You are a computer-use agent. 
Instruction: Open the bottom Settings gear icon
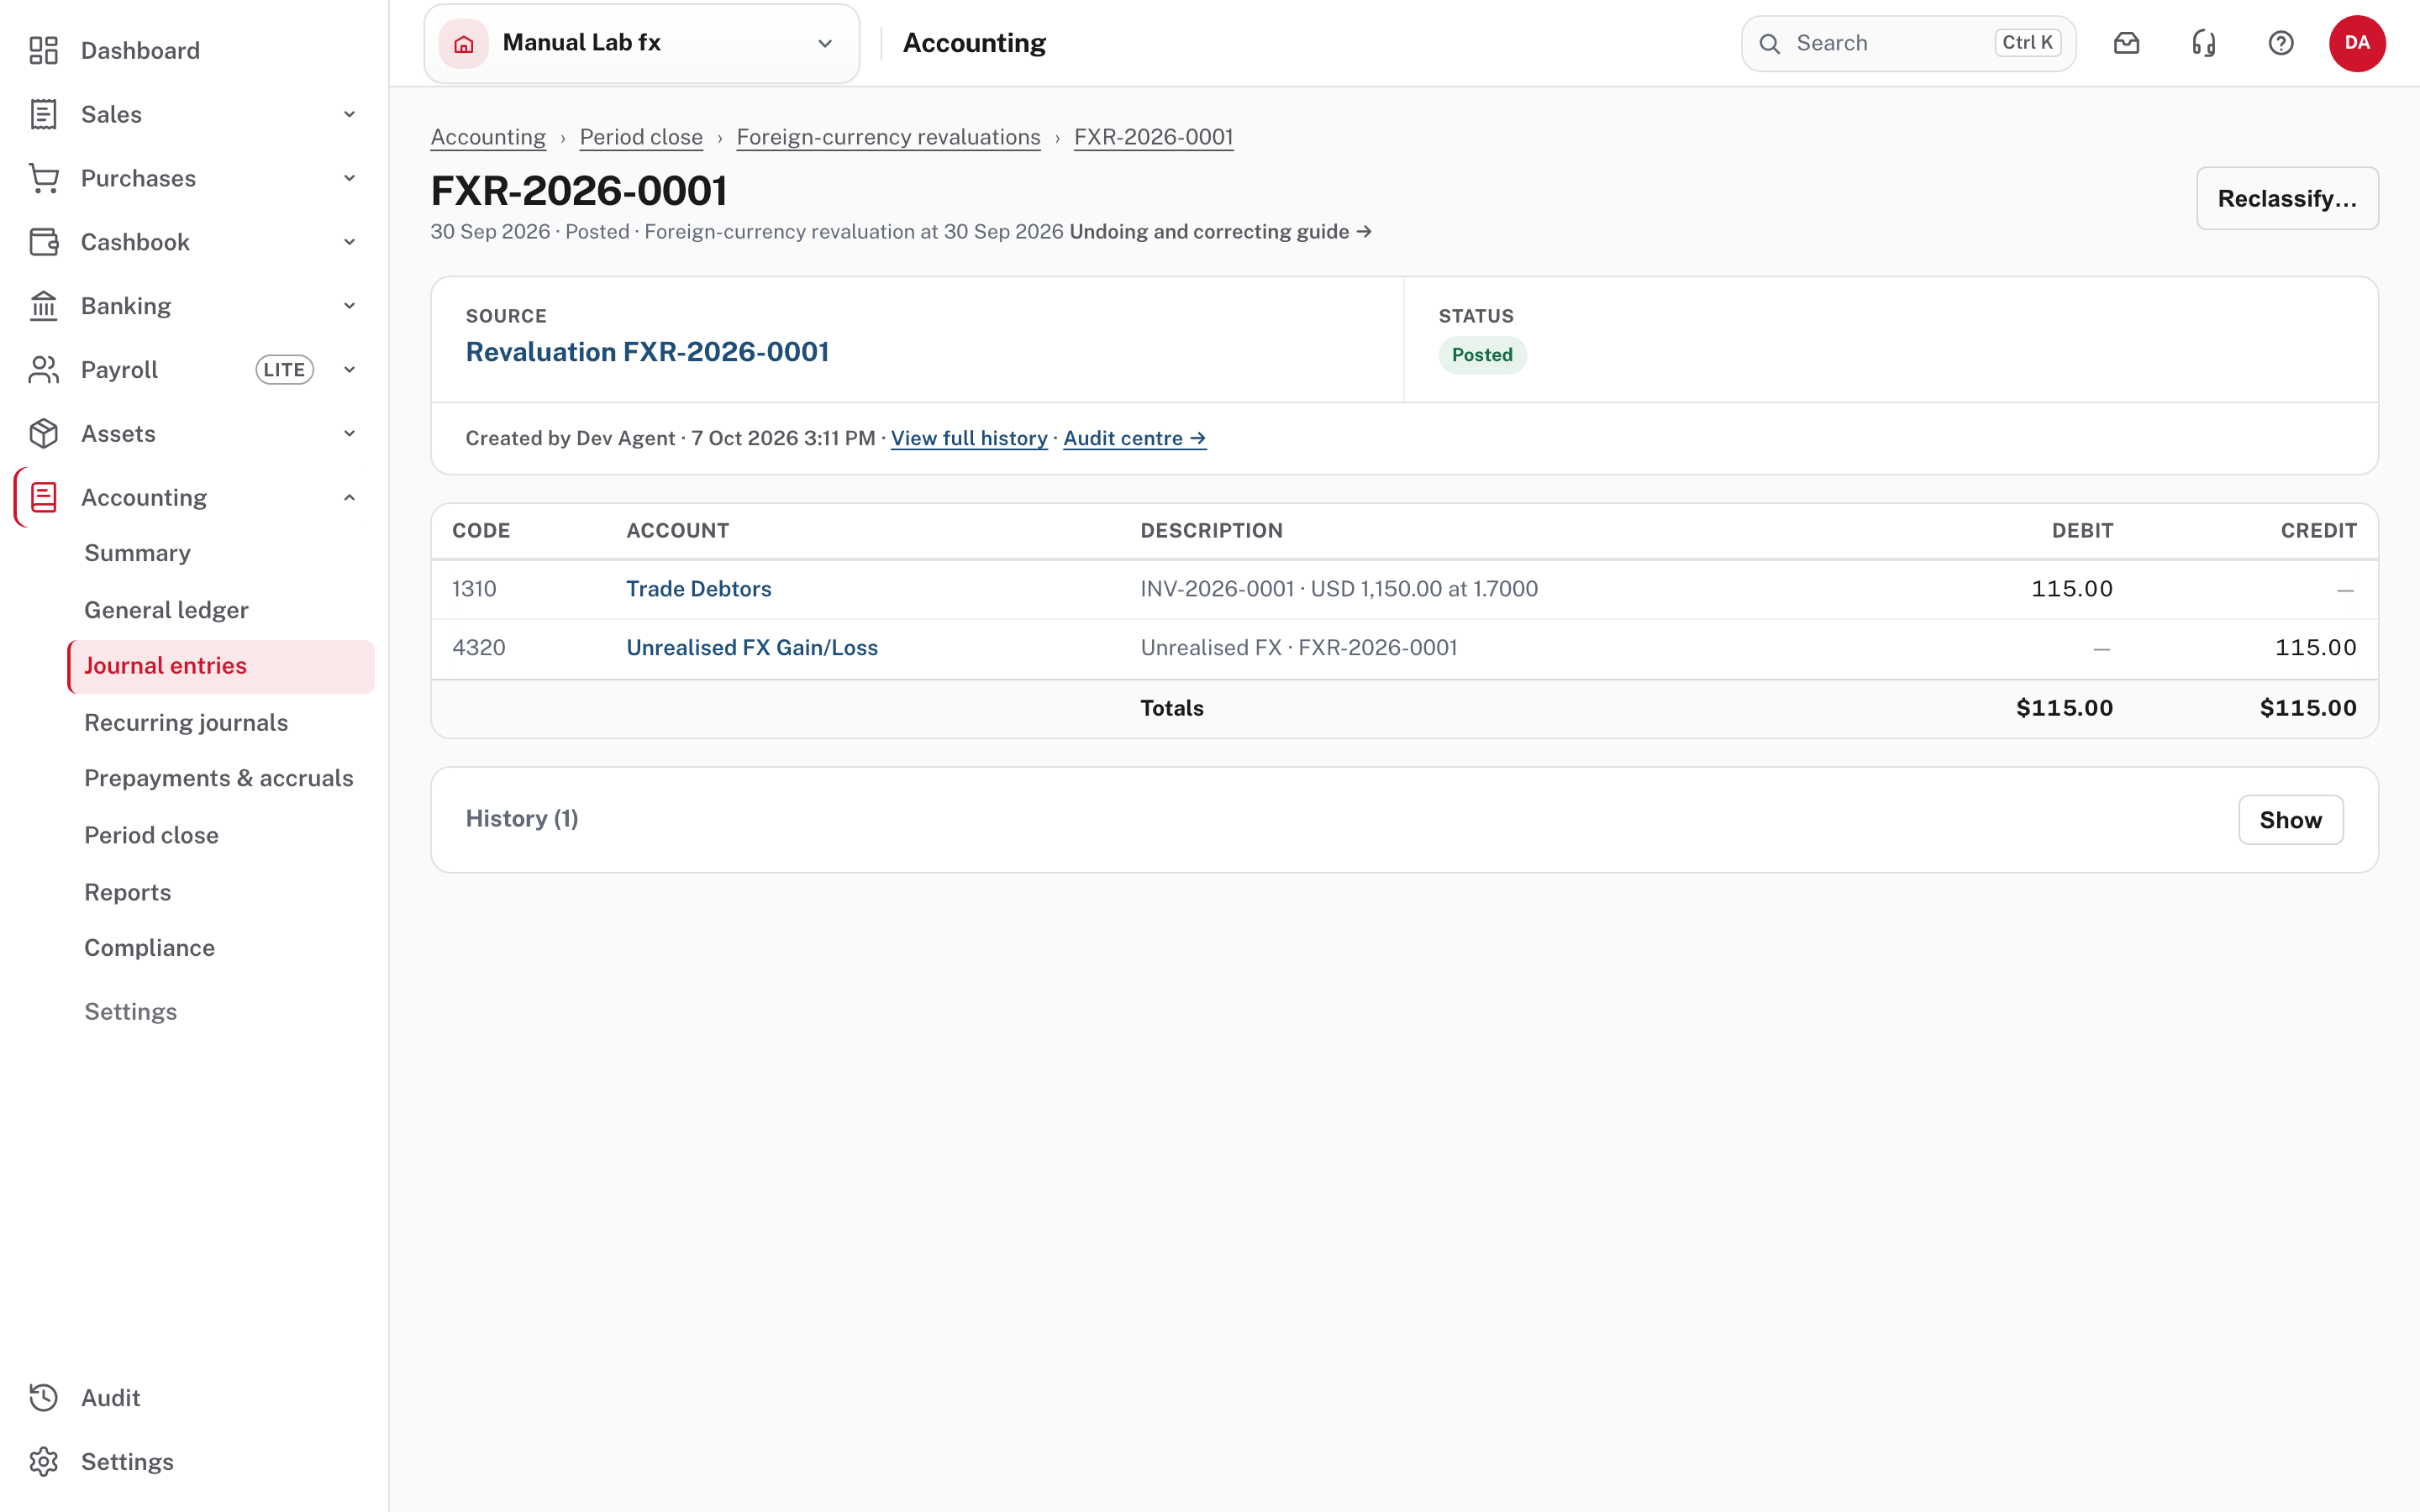(x=43, y=1461)
